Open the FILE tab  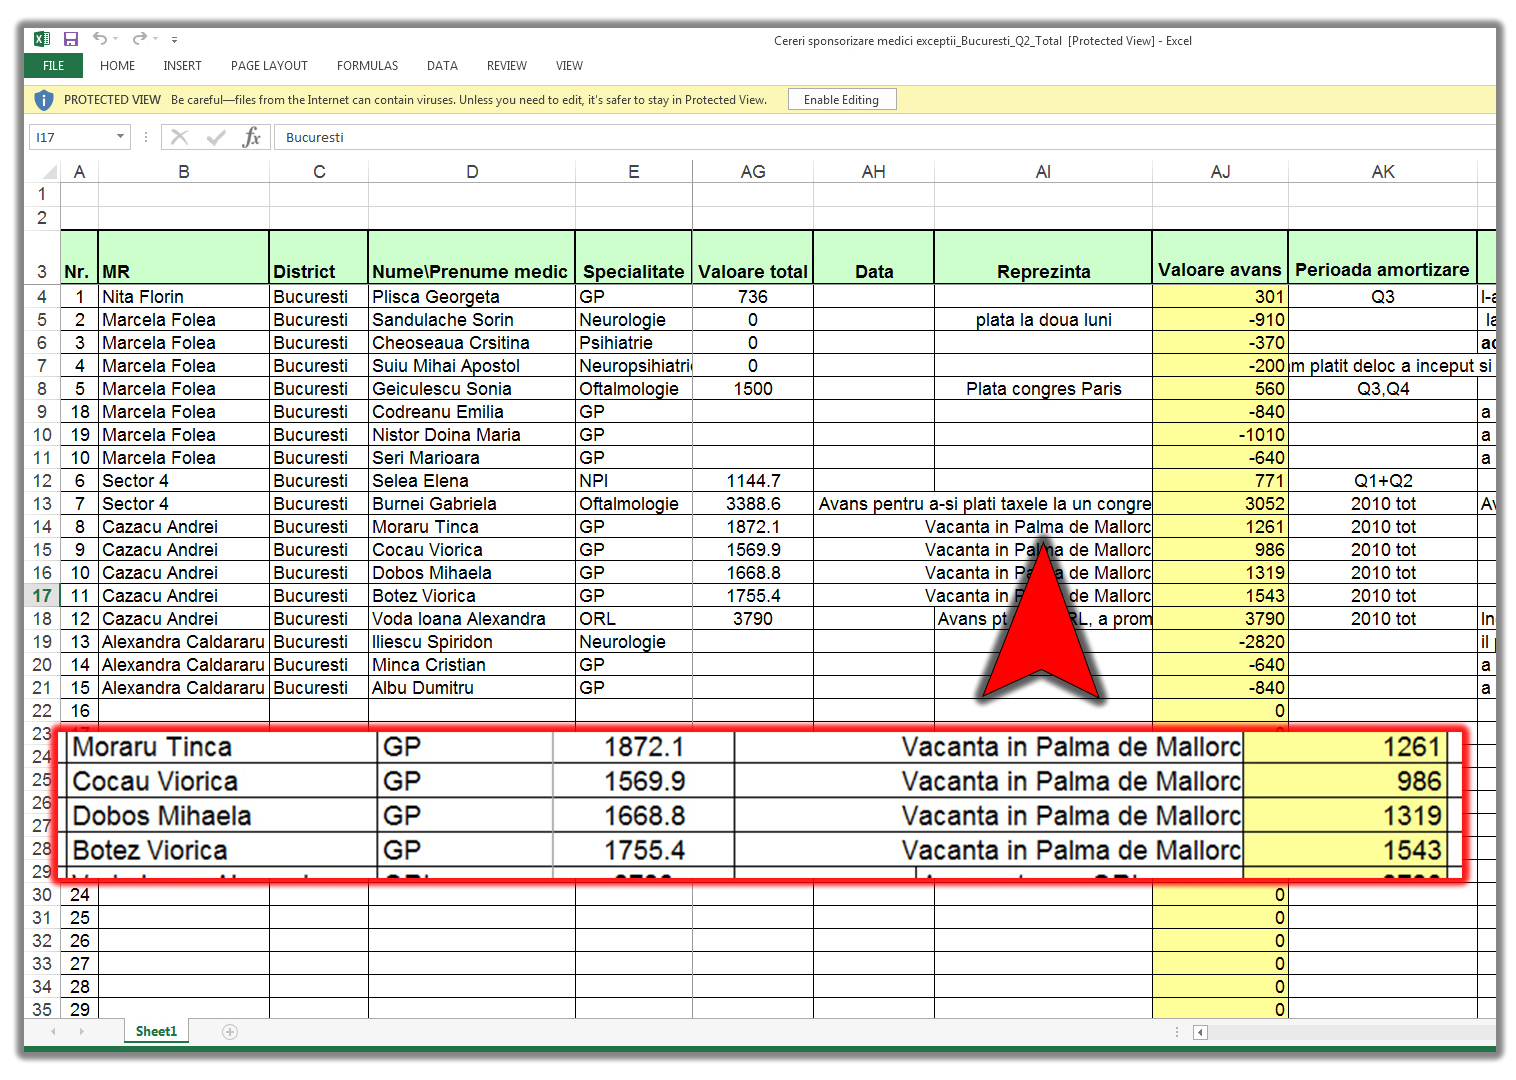[54, 66]
